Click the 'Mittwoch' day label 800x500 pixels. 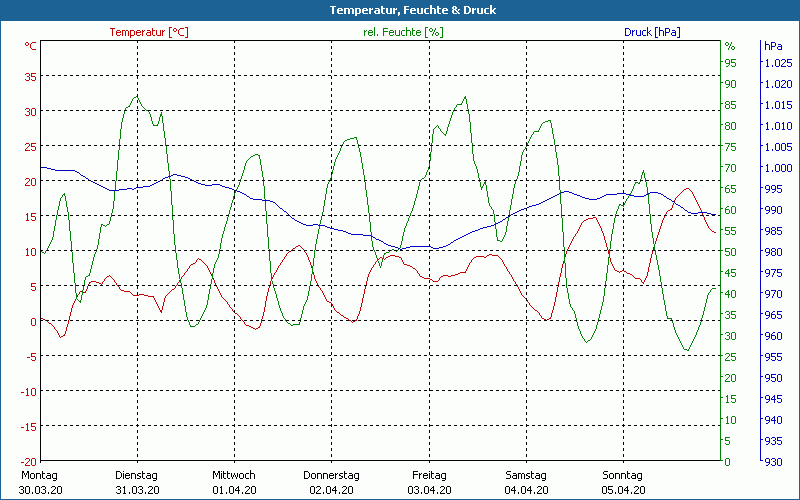click(x=234, y=475)
